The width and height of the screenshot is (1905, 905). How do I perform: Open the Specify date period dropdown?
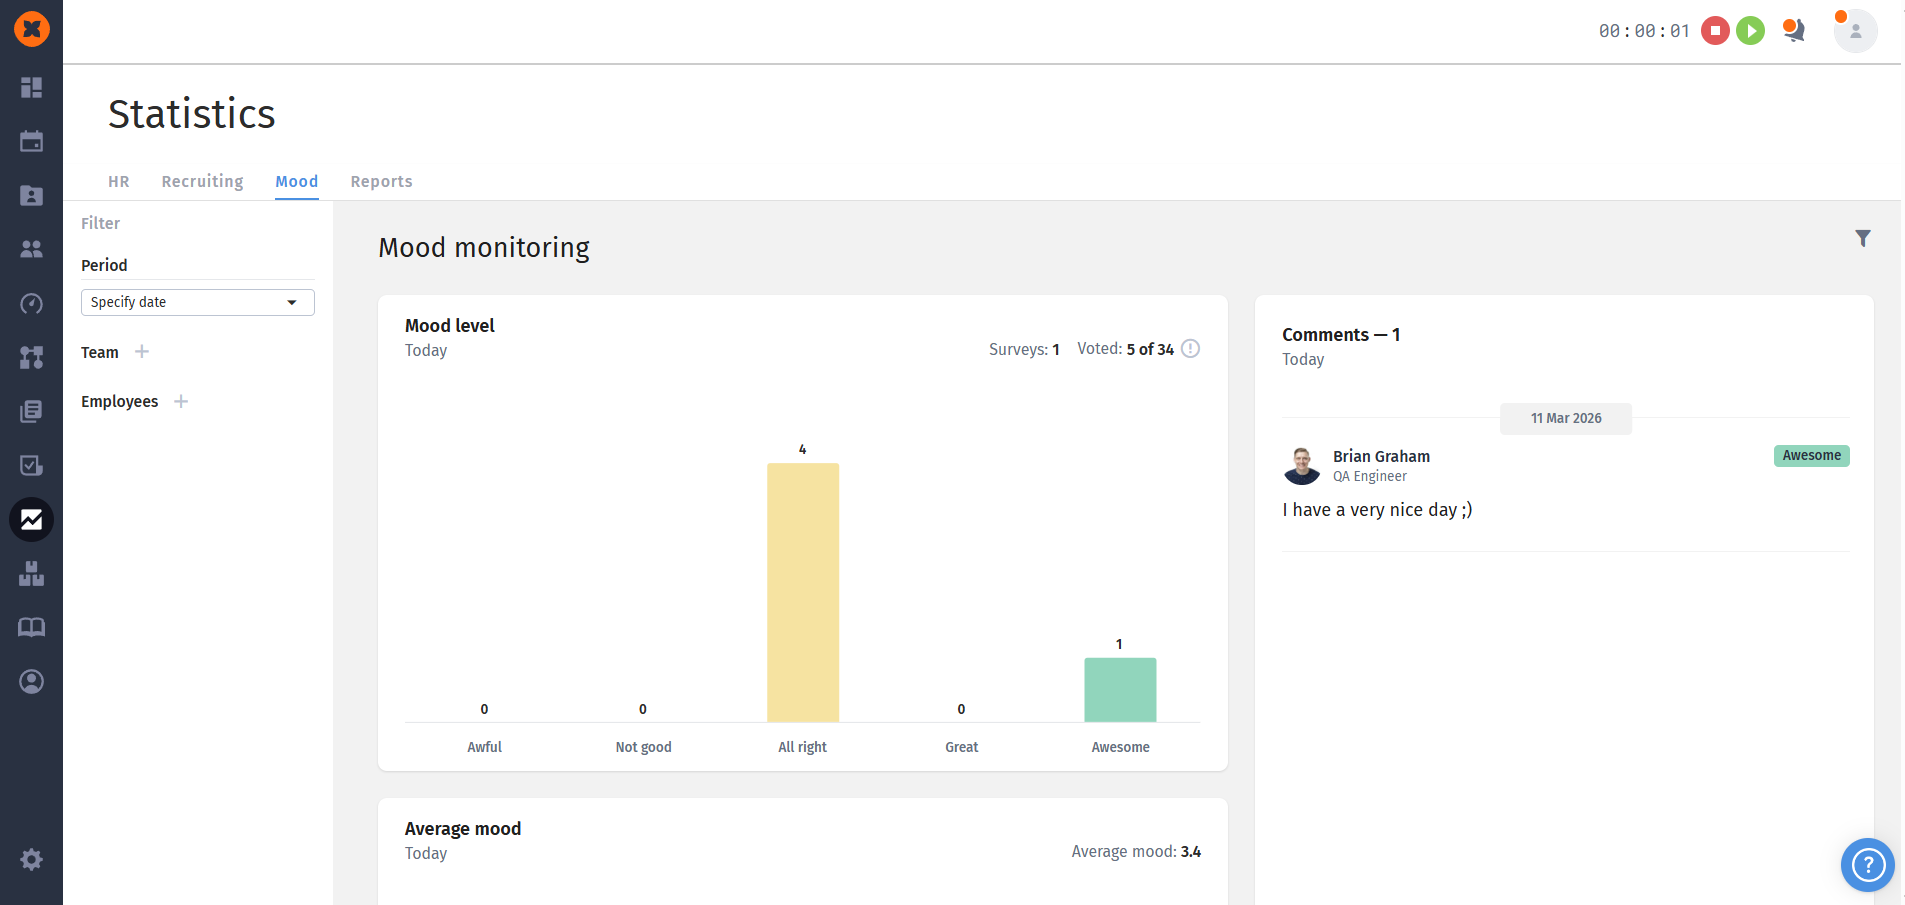tap(197, 302)
